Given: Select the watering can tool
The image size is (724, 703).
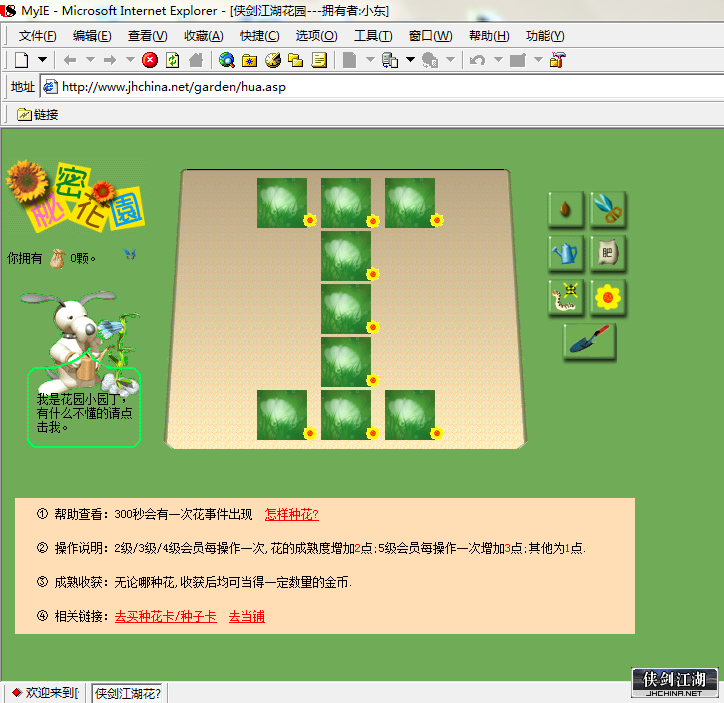Looking at the screenshot, I should (x=566, y=253).
